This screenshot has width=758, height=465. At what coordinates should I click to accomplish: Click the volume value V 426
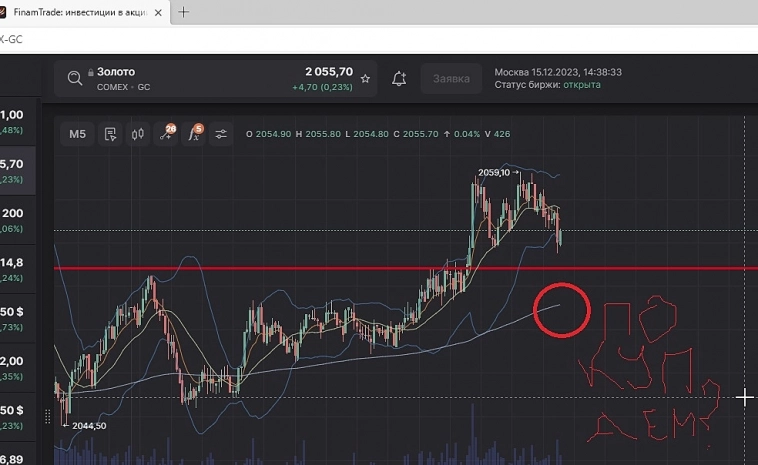click(x=497, y=134)
